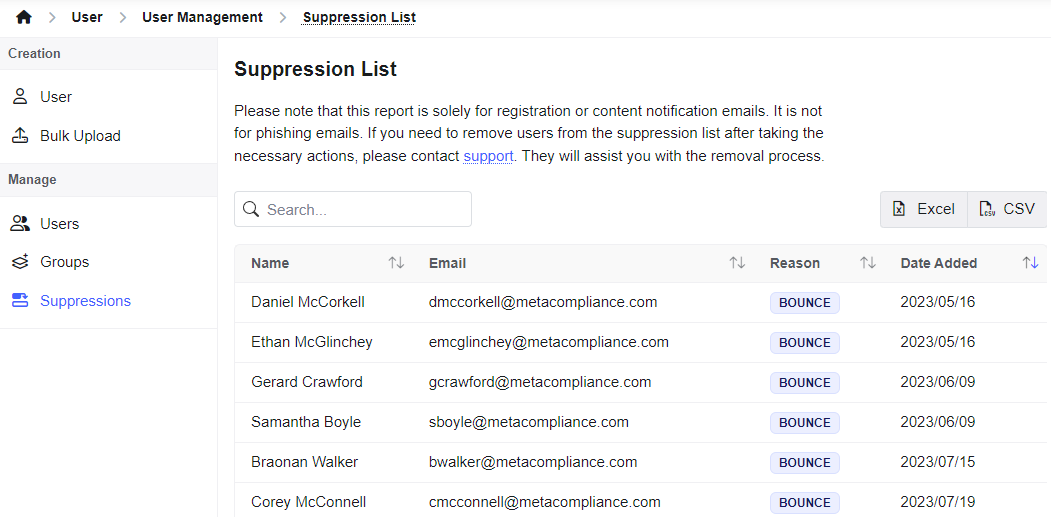Go to the home icon in breadcrumb
Viewport: 1051px width, 517px height.
(x=23, y=17)
